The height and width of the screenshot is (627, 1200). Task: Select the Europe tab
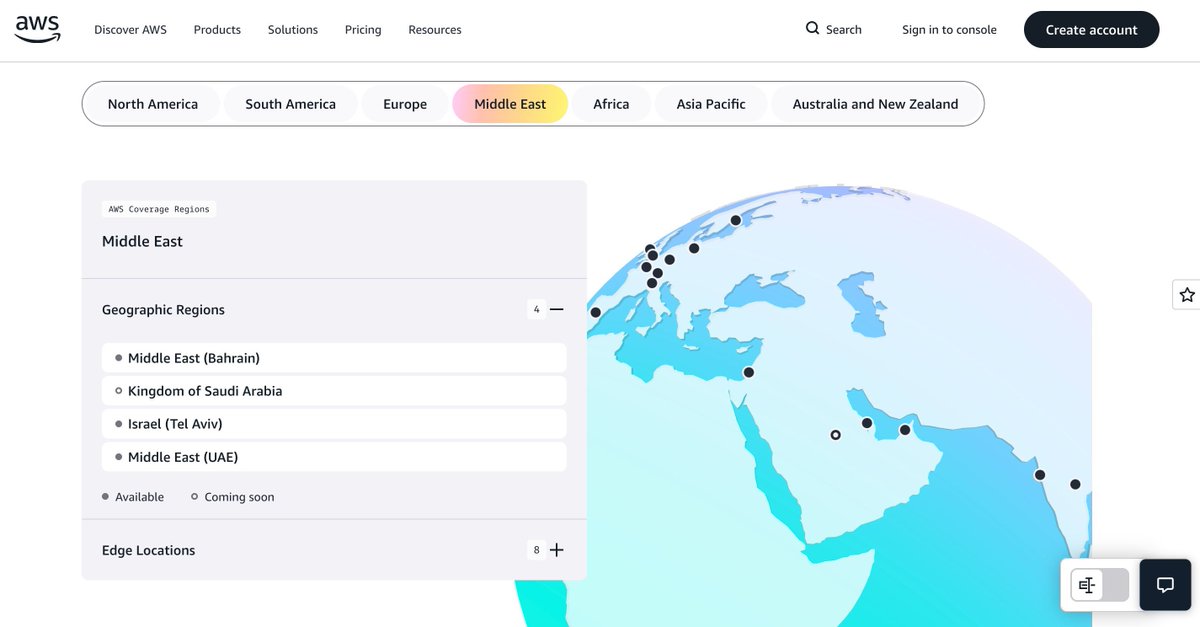coord(405,104)
